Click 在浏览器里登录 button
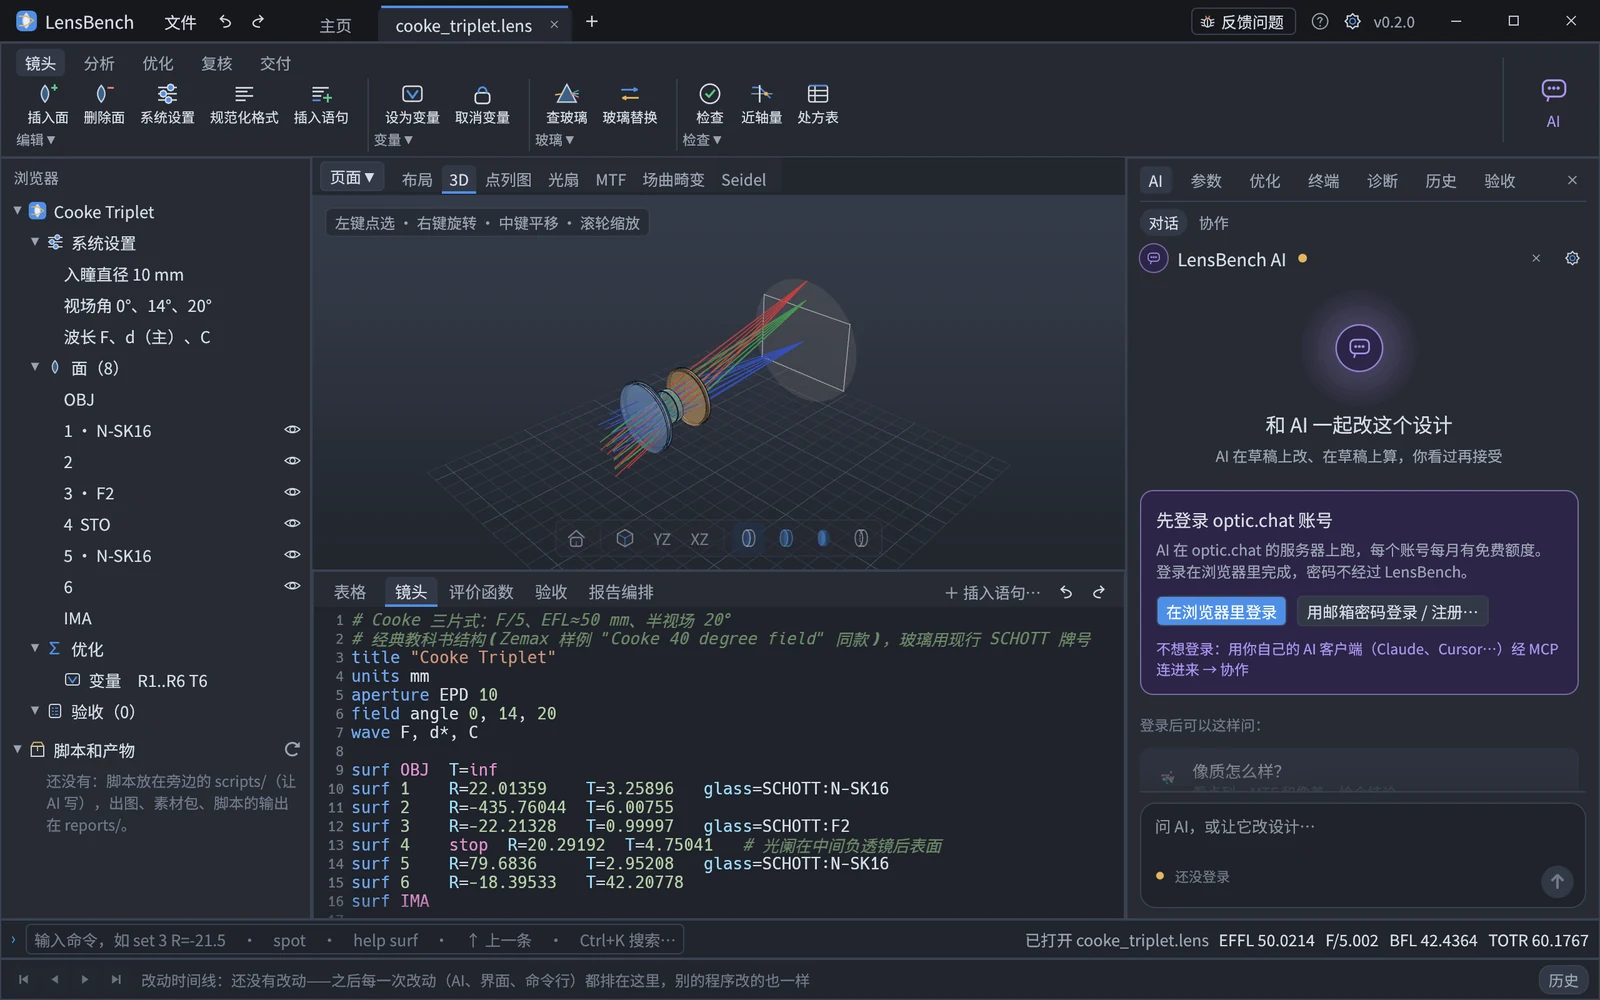The width and height of the screenshot is (1600, 1000). (1221, 612)
